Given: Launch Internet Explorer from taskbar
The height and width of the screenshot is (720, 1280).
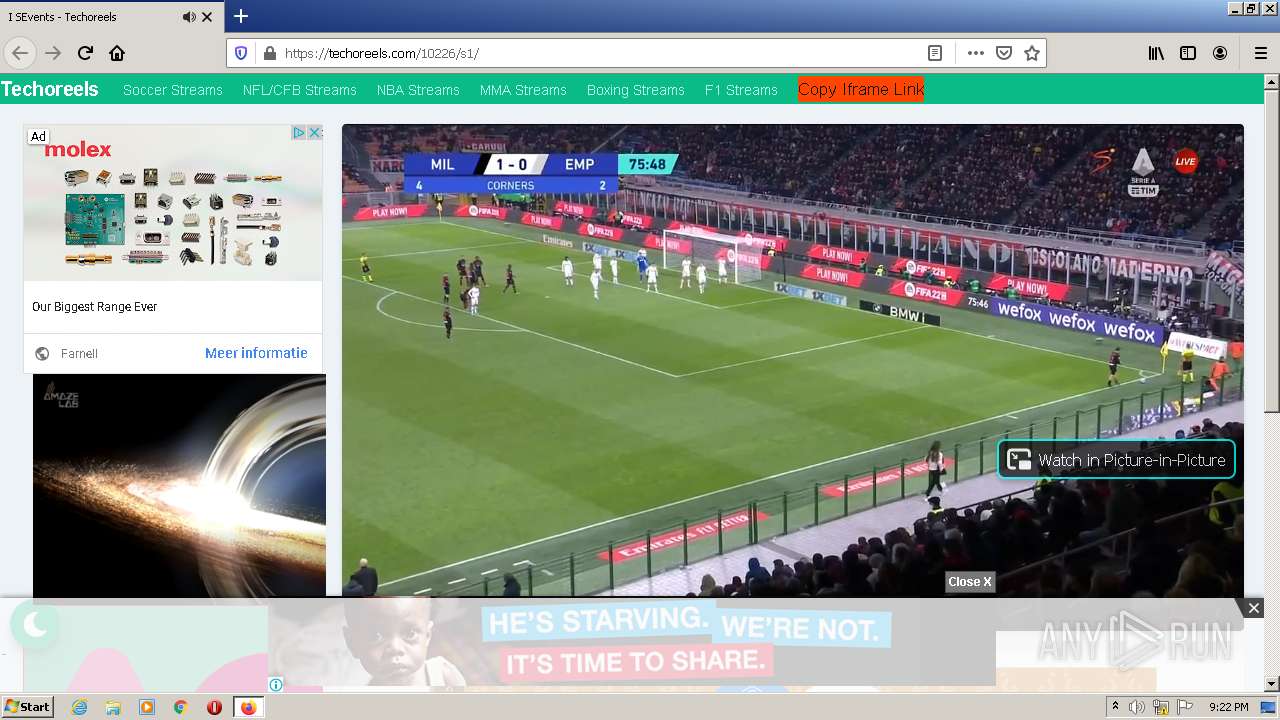Looking at the screenshot, I should point(79,707).
